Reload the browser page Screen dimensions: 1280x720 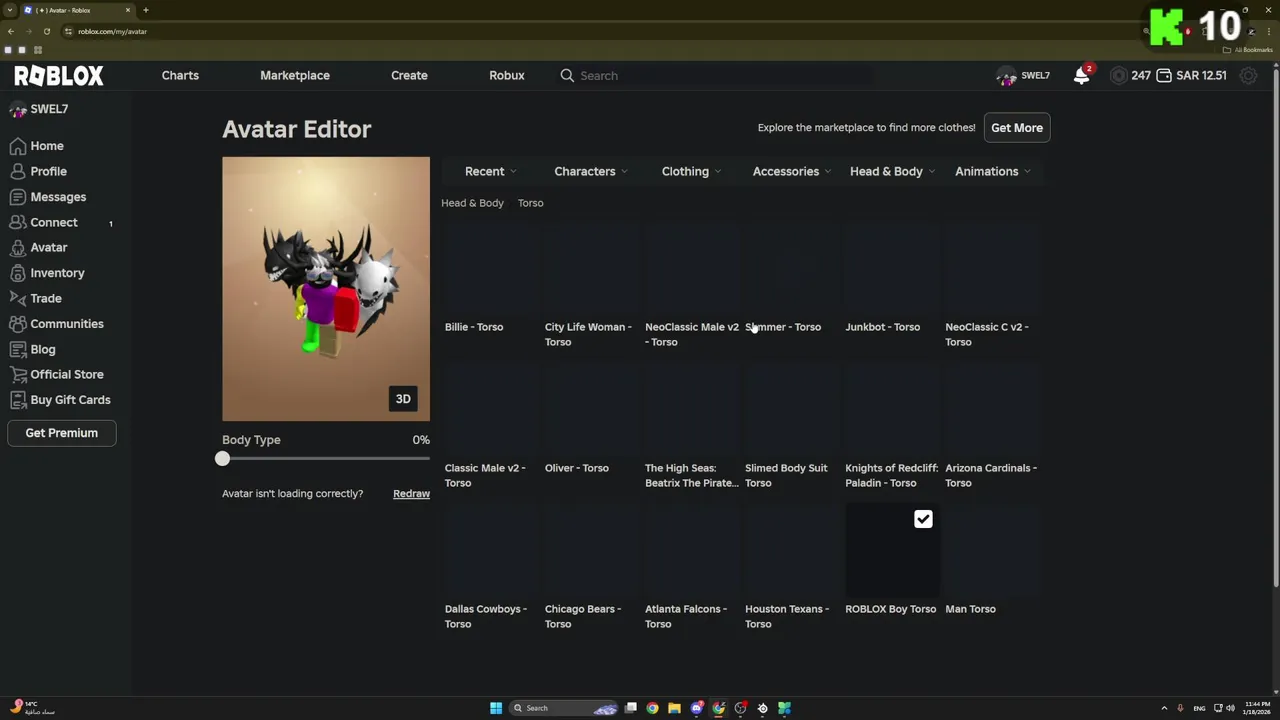coord(46,31)
